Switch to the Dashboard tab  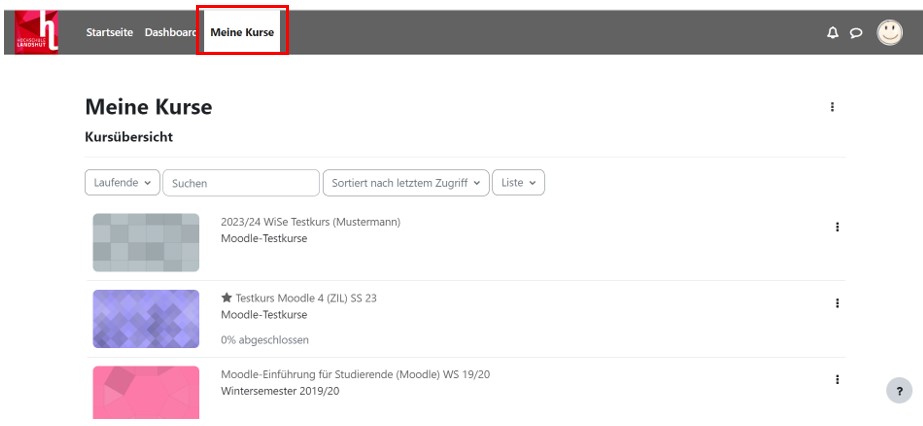pyautogui.click(x=169, y=33)
